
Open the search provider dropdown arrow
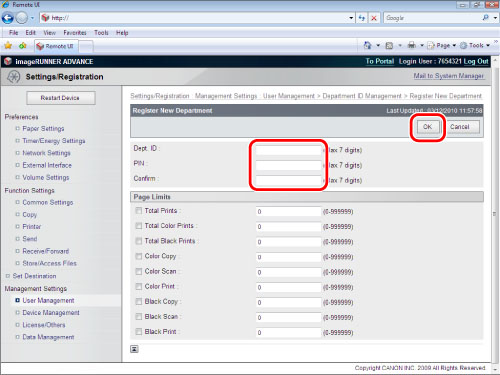[496, 18]
